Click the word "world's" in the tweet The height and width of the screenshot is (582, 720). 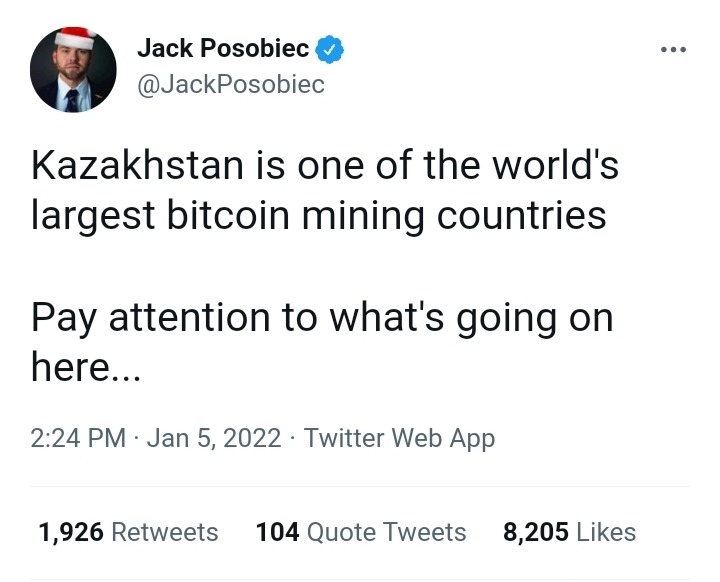point(554,165)
